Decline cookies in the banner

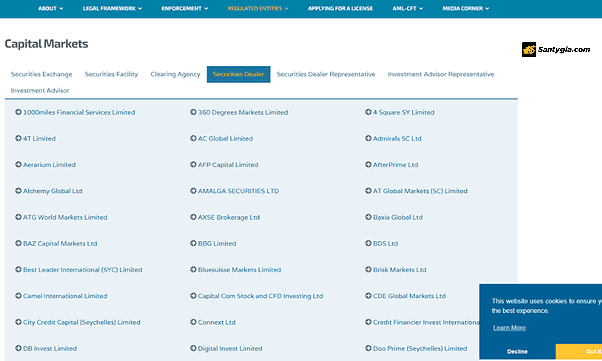(x=517, y=351)
